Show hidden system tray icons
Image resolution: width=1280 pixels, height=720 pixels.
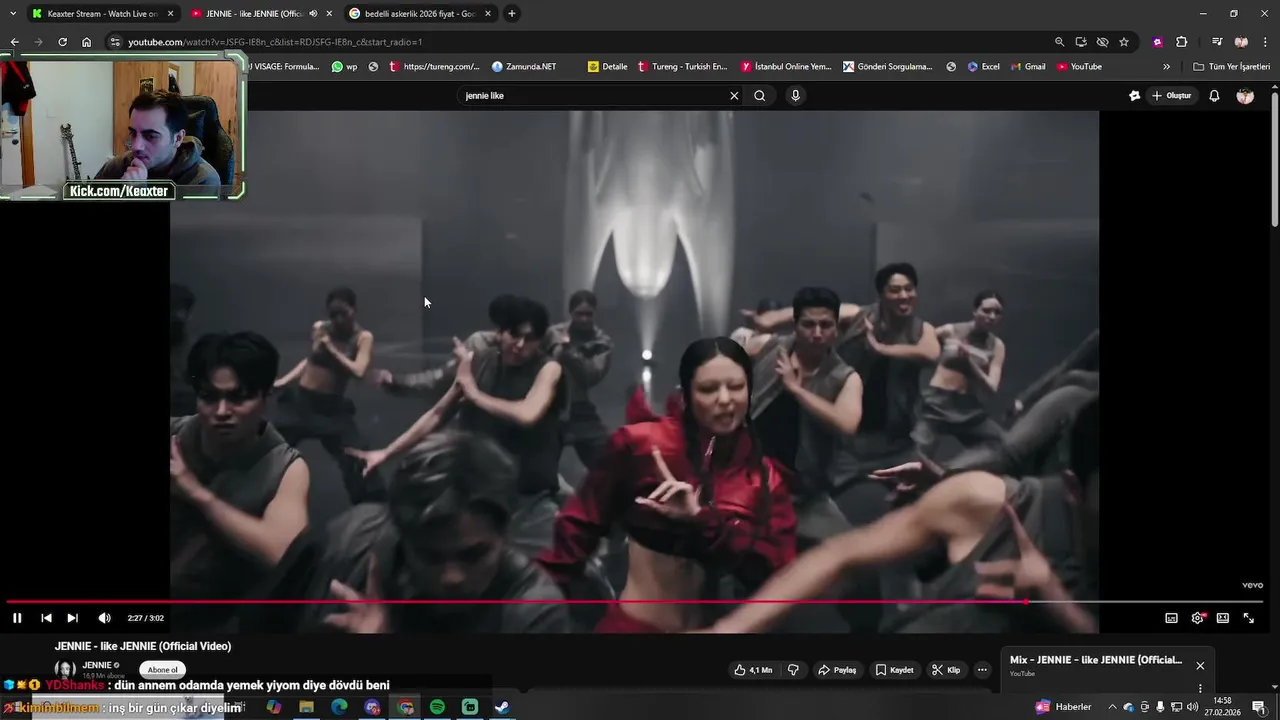(x=1112, y=707)
